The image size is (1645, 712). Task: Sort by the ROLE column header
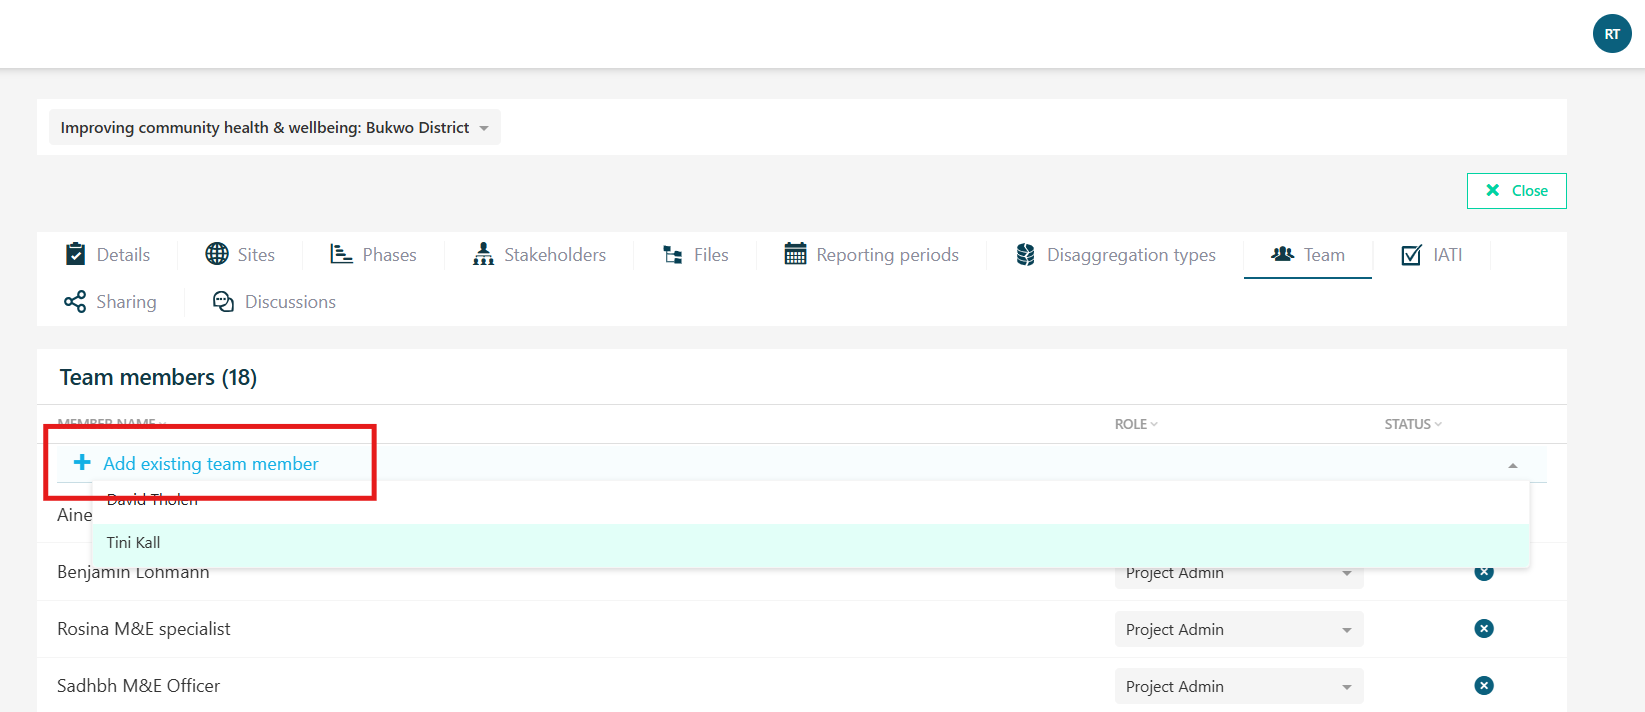coord(1136,424)
